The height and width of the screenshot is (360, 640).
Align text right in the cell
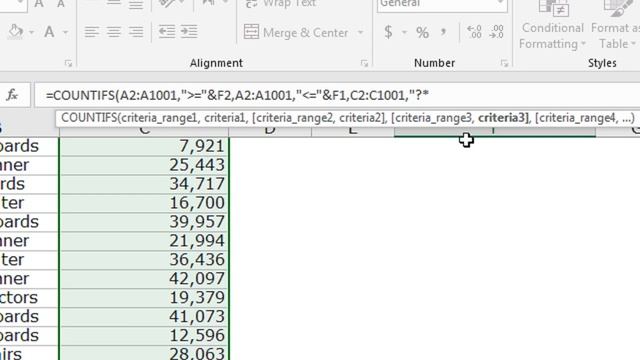click(x=136, y=32)
